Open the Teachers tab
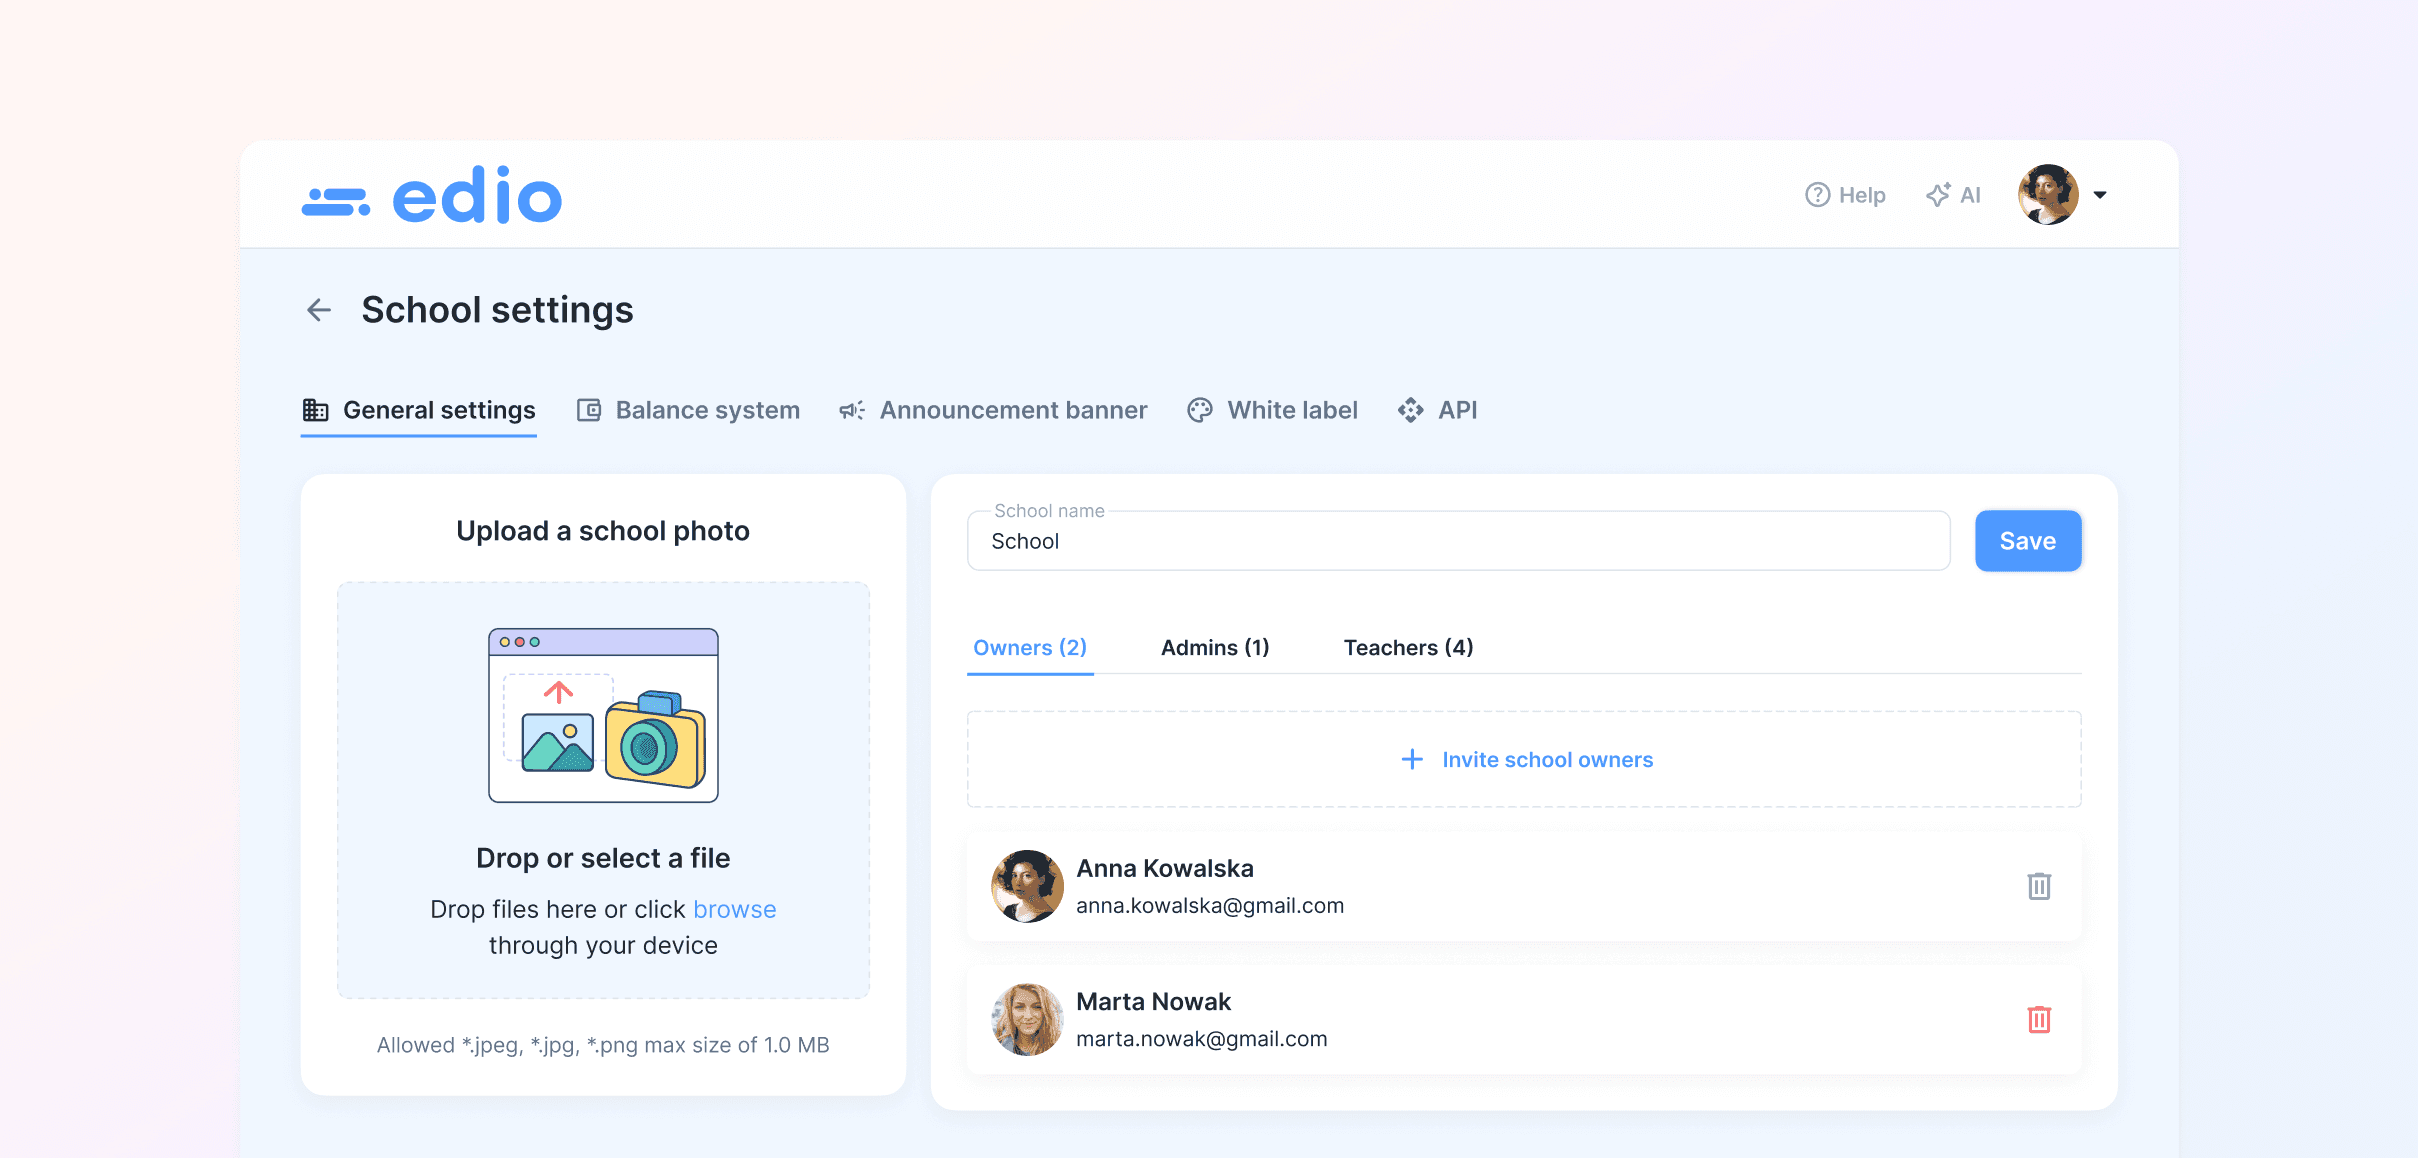Image resolution: width=2418 pixels, height=1158 pixels. 1407,647
